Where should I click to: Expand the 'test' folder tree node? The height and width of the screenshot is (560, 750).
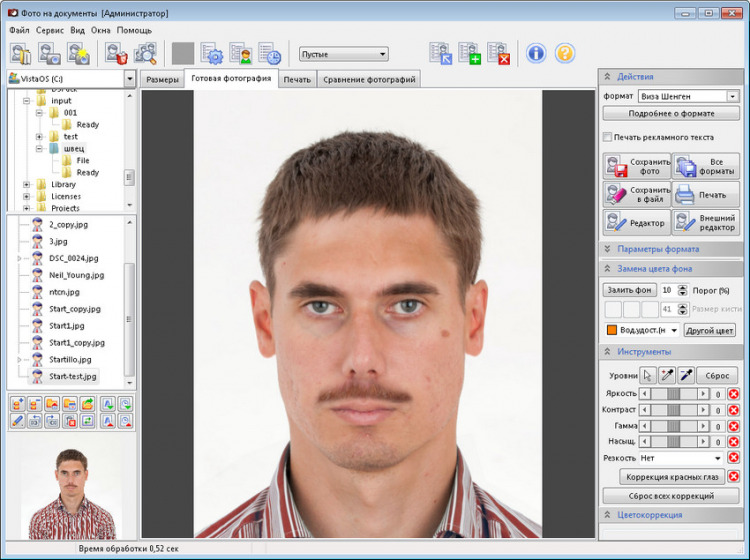point(40,136)
